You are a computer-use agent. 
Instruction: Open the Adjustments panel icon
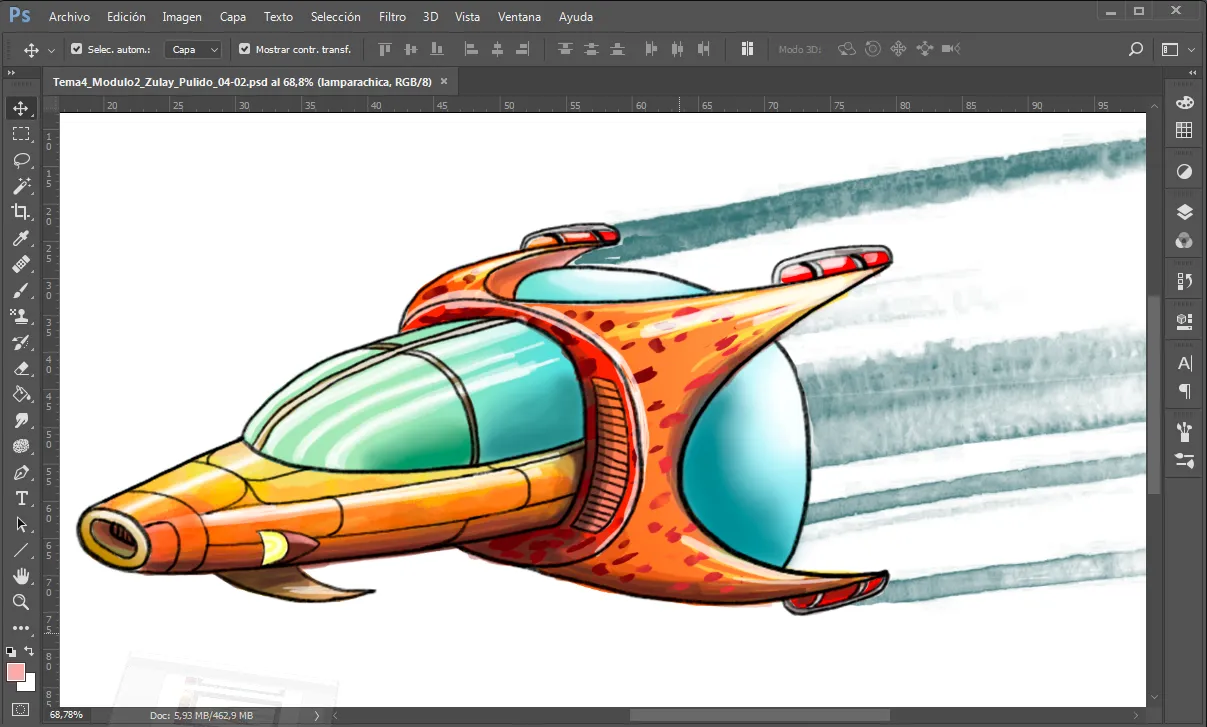pyautogui.click(x=1184, y=172)
